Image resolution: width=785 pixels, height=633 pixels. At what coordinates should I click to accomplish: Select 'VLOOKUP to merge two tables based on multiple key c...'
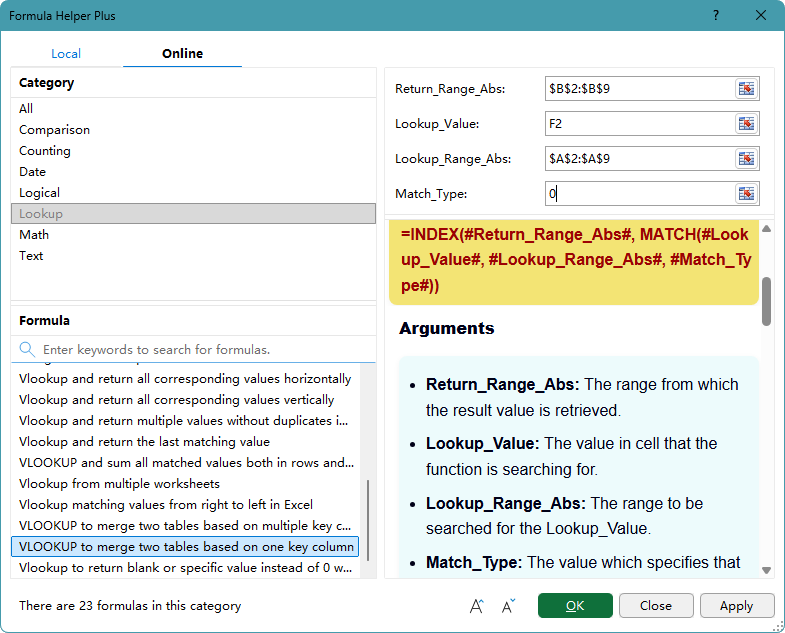(185, 526)
